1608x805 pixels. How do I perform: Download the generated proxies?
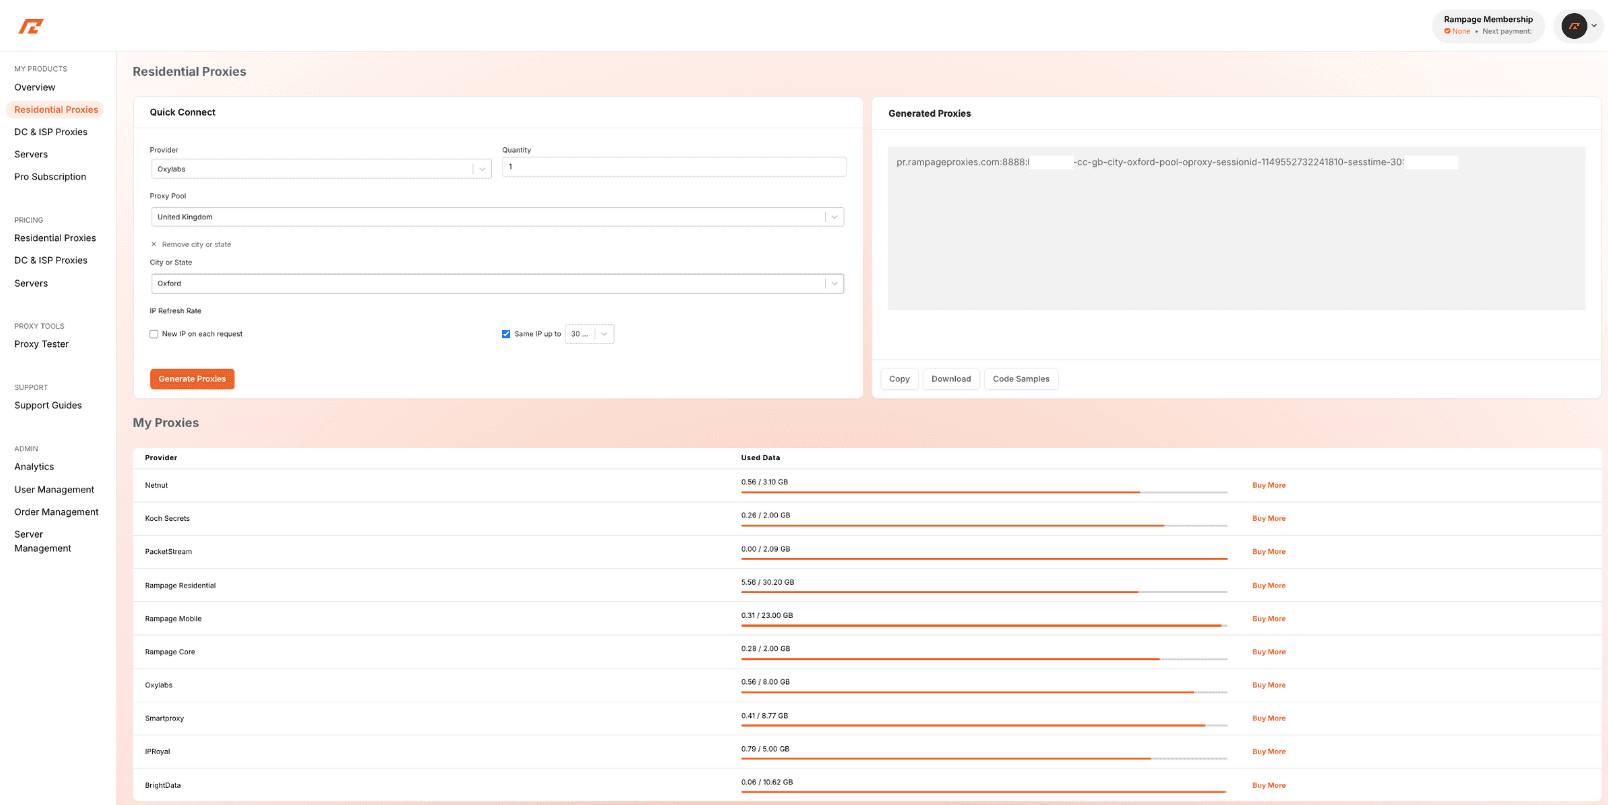[951, 379]
